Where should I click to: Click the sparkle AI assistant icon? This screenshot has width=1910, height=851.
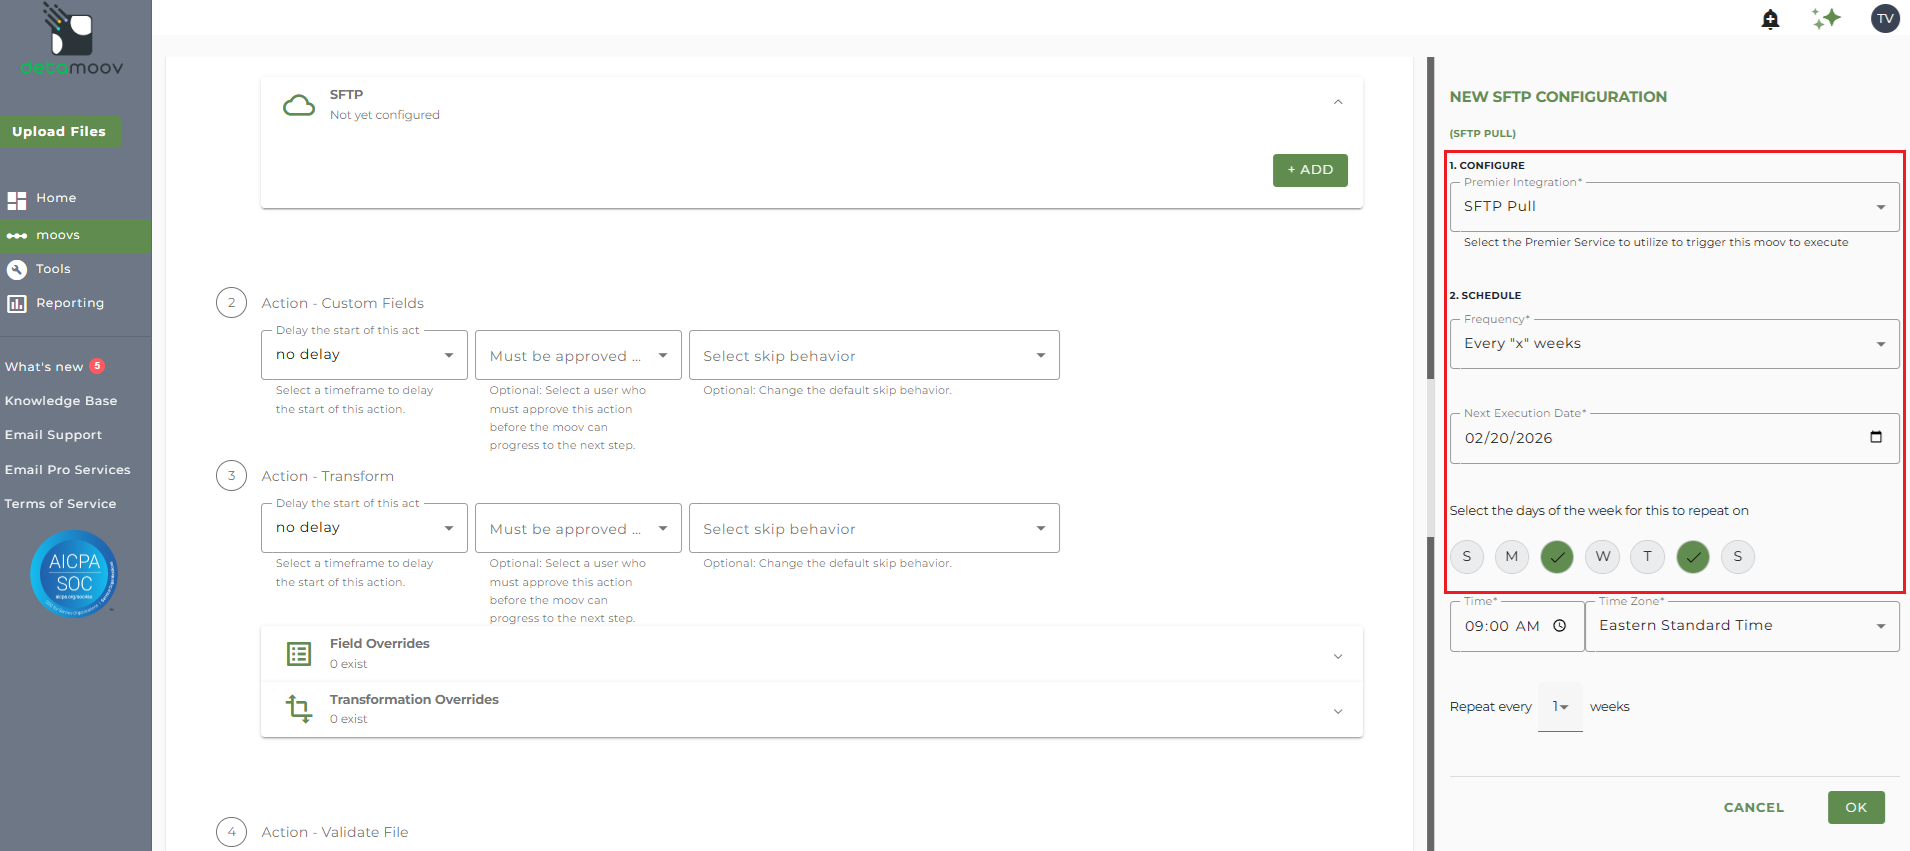tap(1826, 19)
